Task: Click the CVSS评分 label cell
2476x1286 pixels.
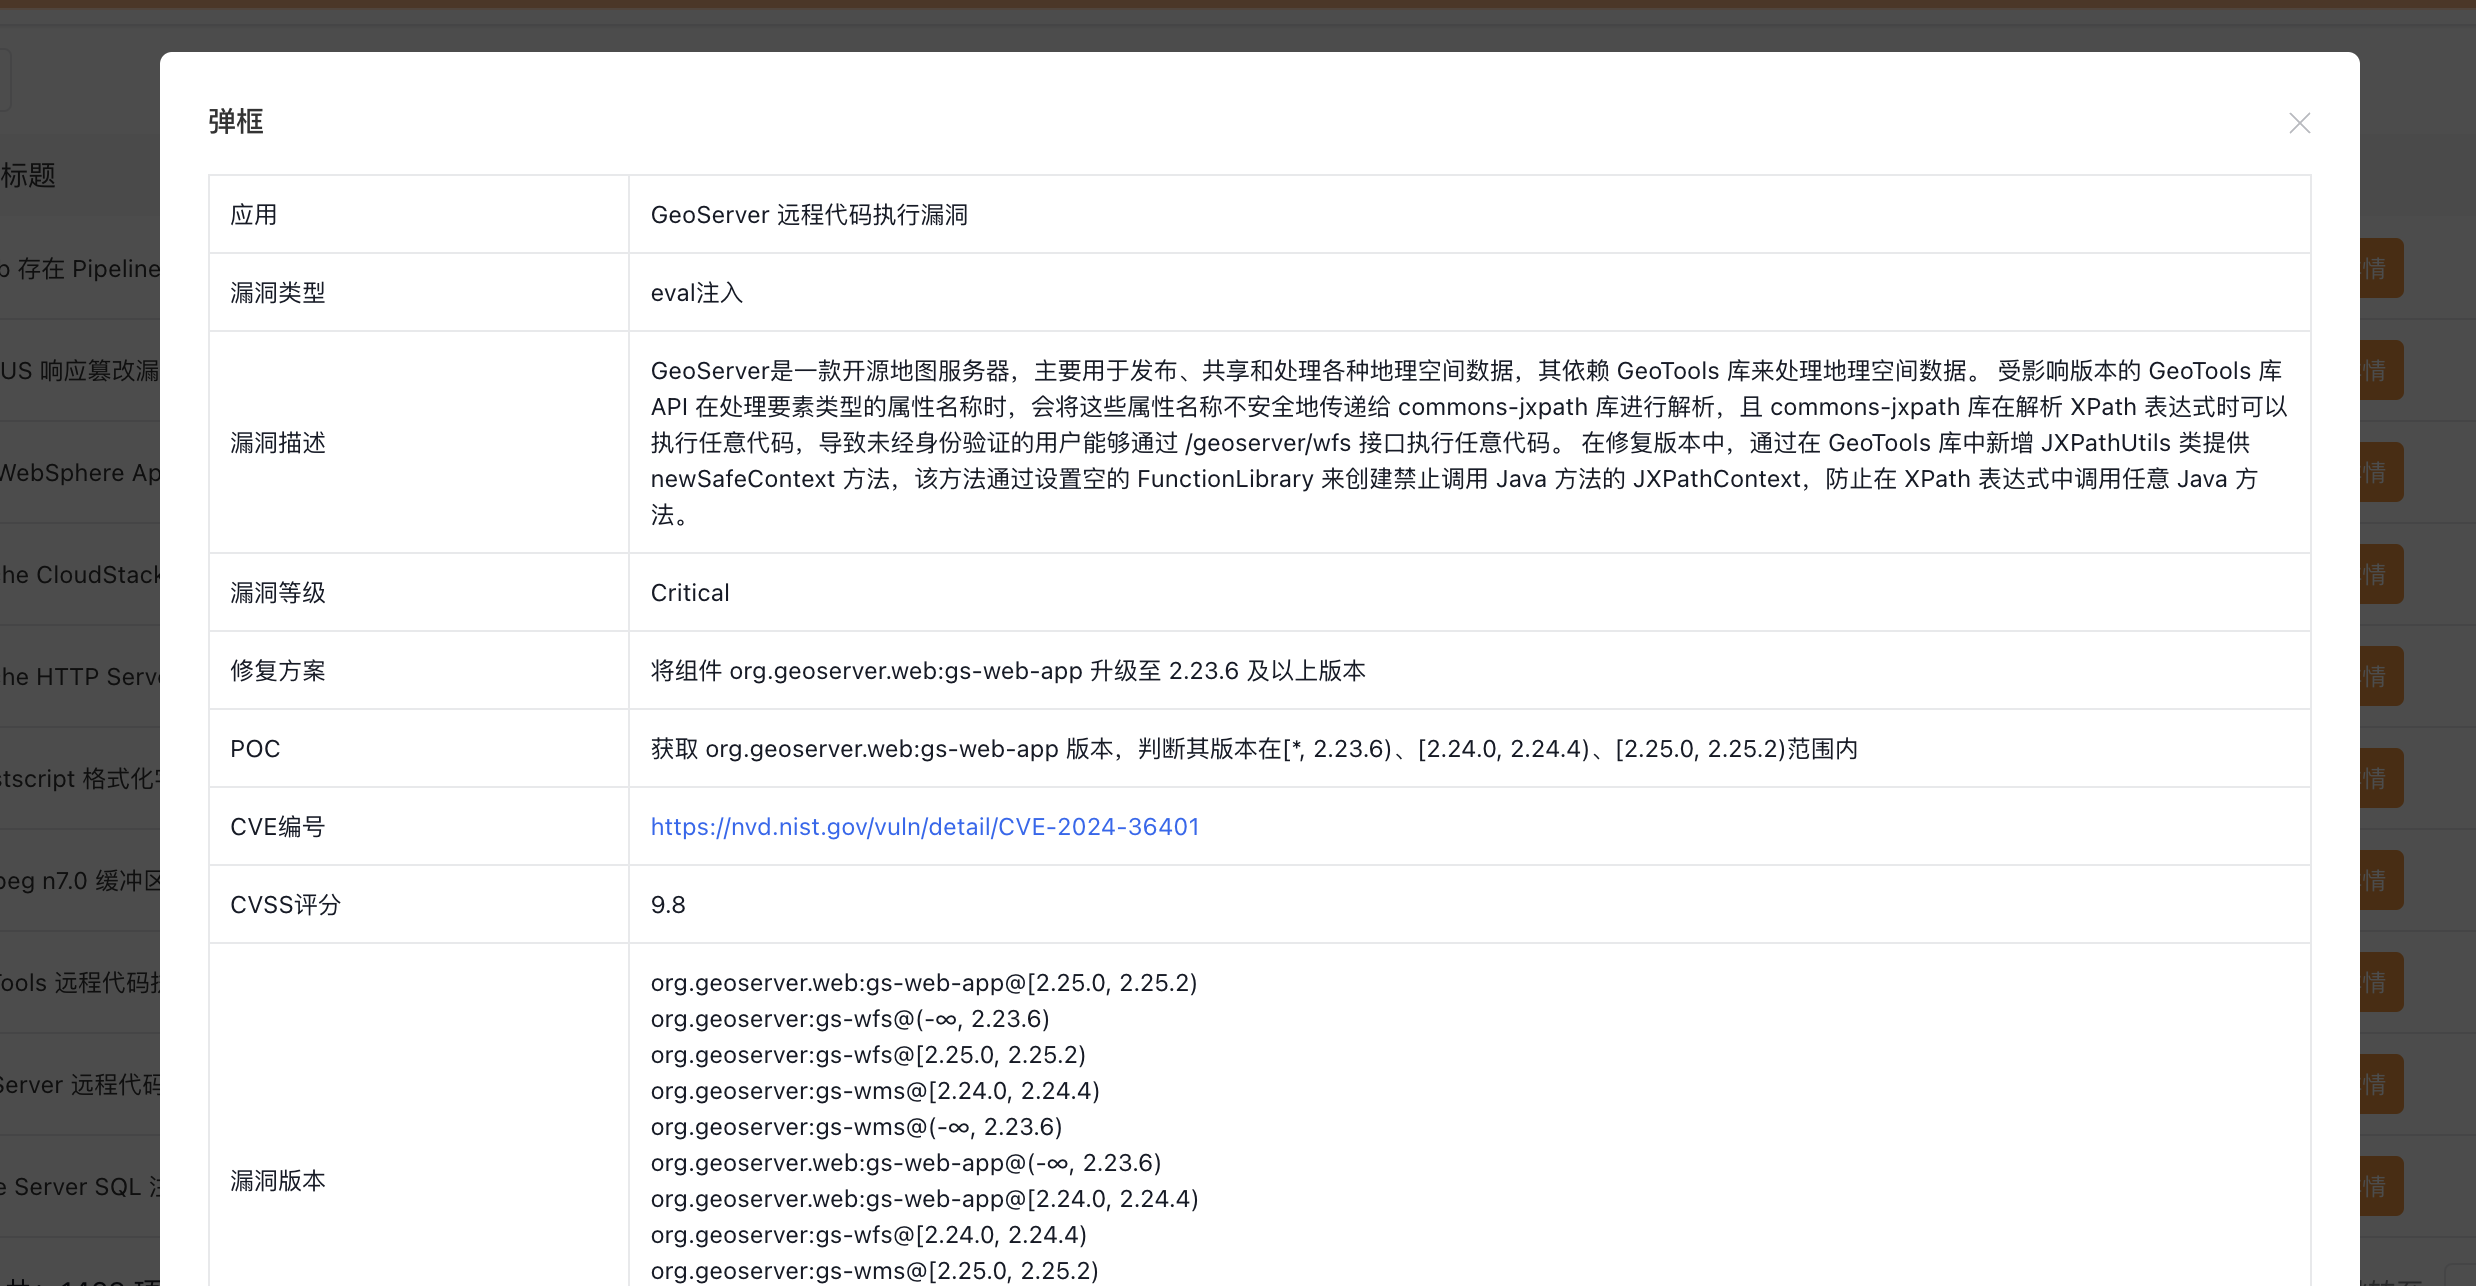Action: pos(418,905)
